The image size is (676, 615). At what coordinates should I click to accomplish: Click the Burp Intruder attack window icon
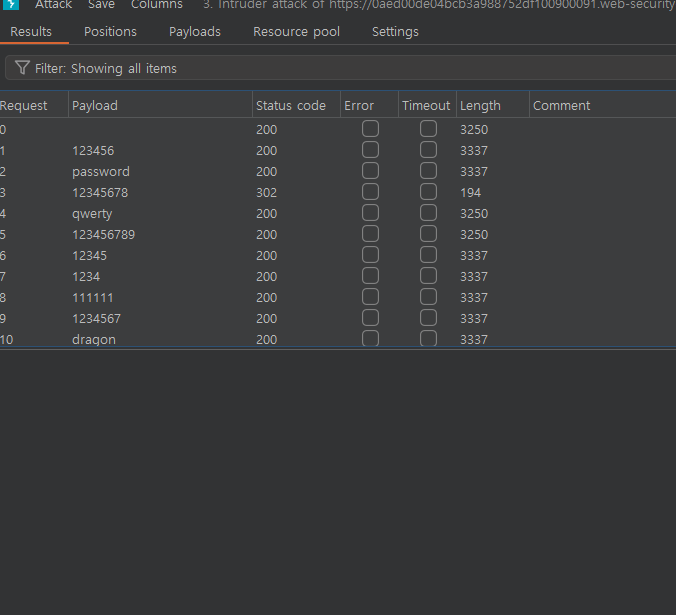11,4
